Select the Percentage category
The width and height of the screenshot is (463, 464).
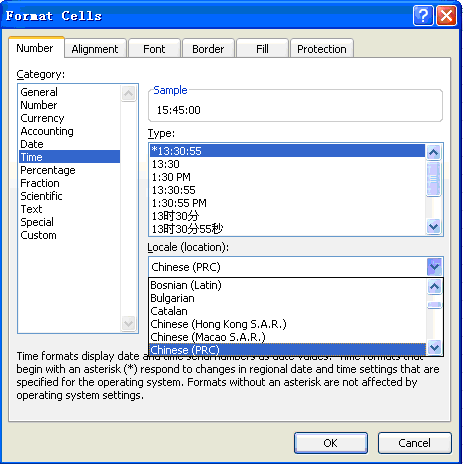(x=69, y=170)
